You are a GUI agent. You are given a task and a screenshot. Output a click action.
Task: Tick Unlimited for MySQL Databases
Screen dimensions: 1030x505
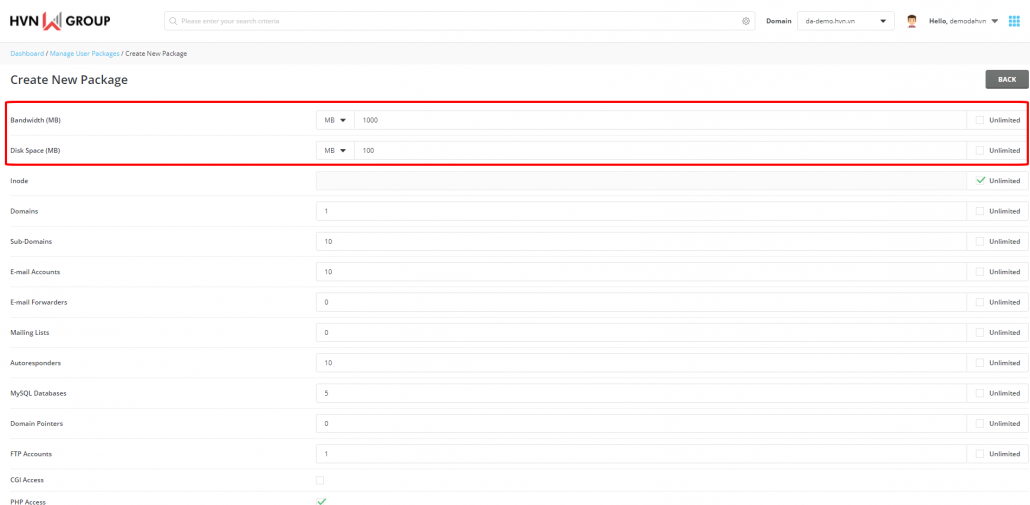980,393
